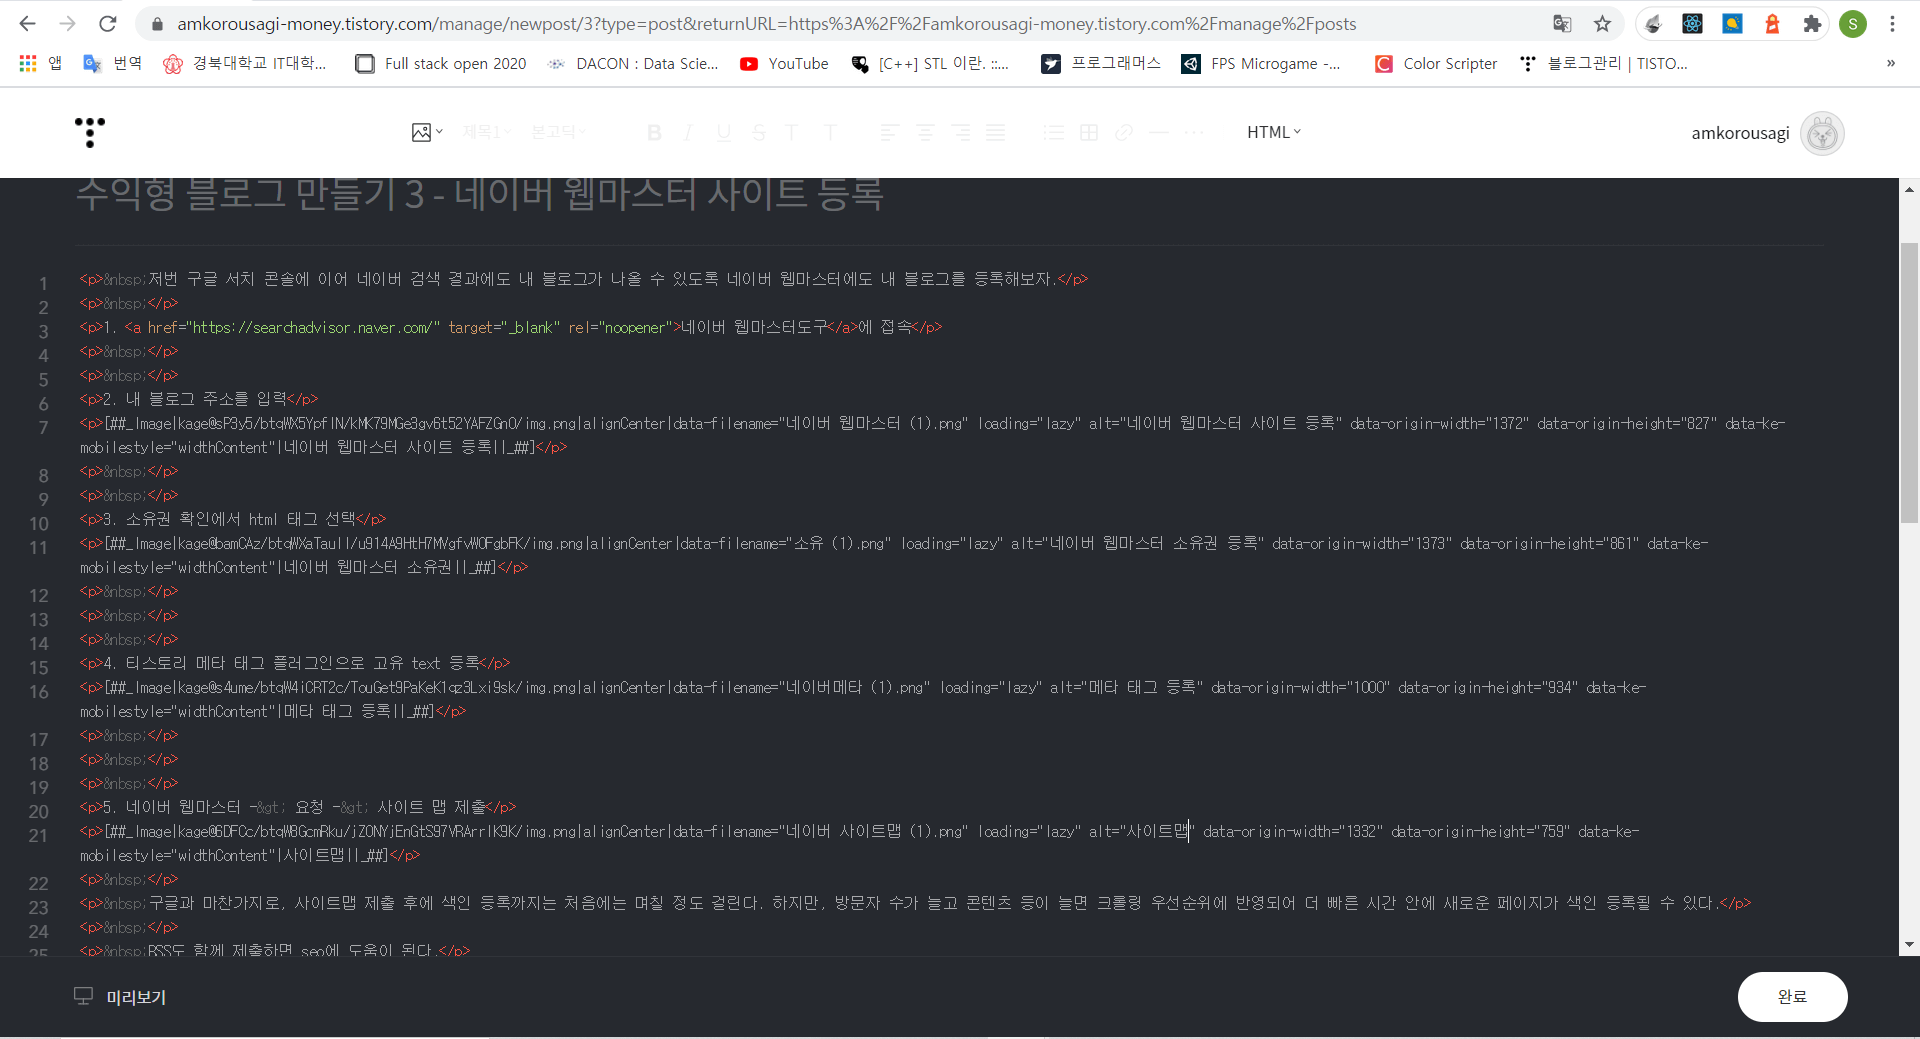Open the 블로그관리 TISTORY bookmark
1920x1039 pixels.
[x=1603, y=64]
